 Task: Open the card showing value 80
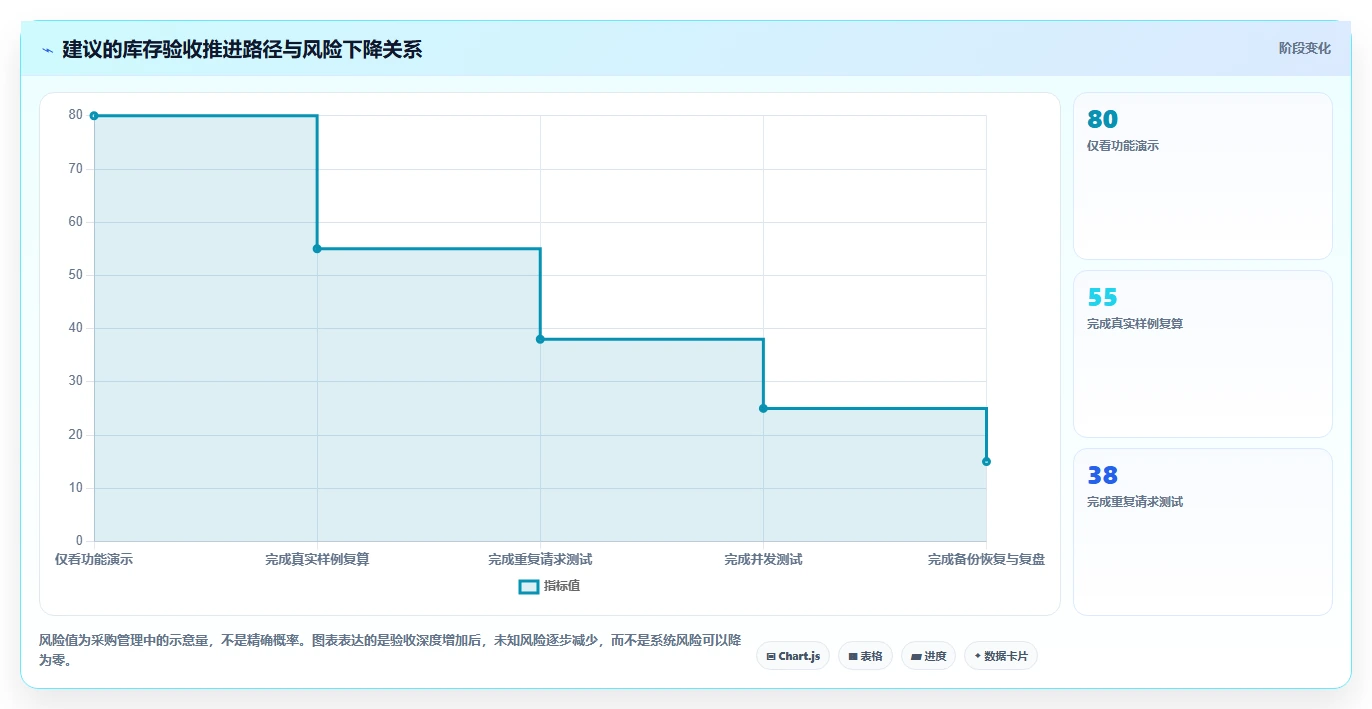tap(1202, 176)
